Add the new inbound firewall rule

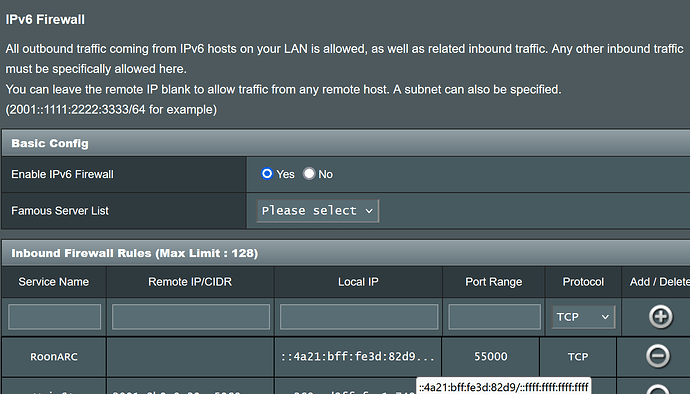(x=661, y=317)
